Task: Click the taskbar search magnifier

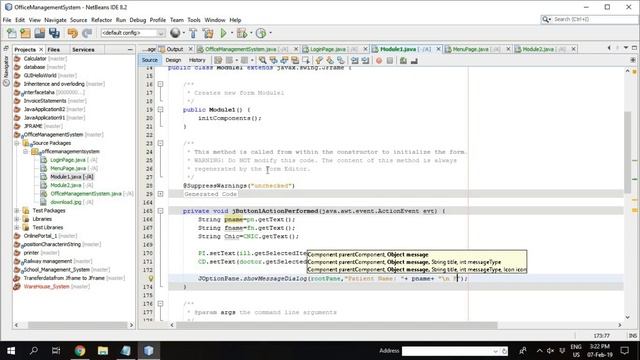Action: pos(34,351)
